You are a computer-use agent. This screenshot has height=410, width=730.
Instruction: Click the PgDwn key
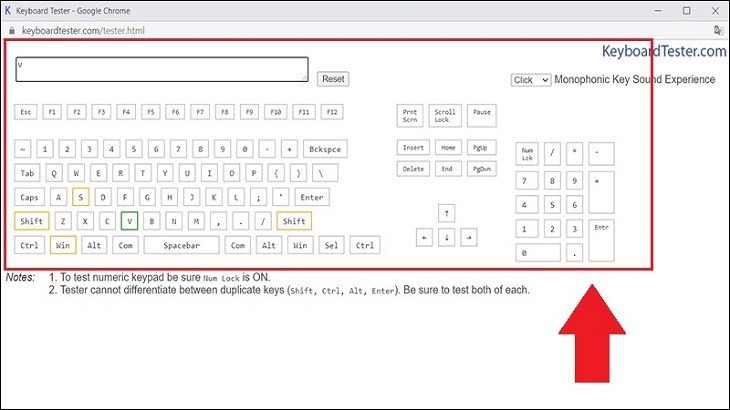(x=482, y=169)
